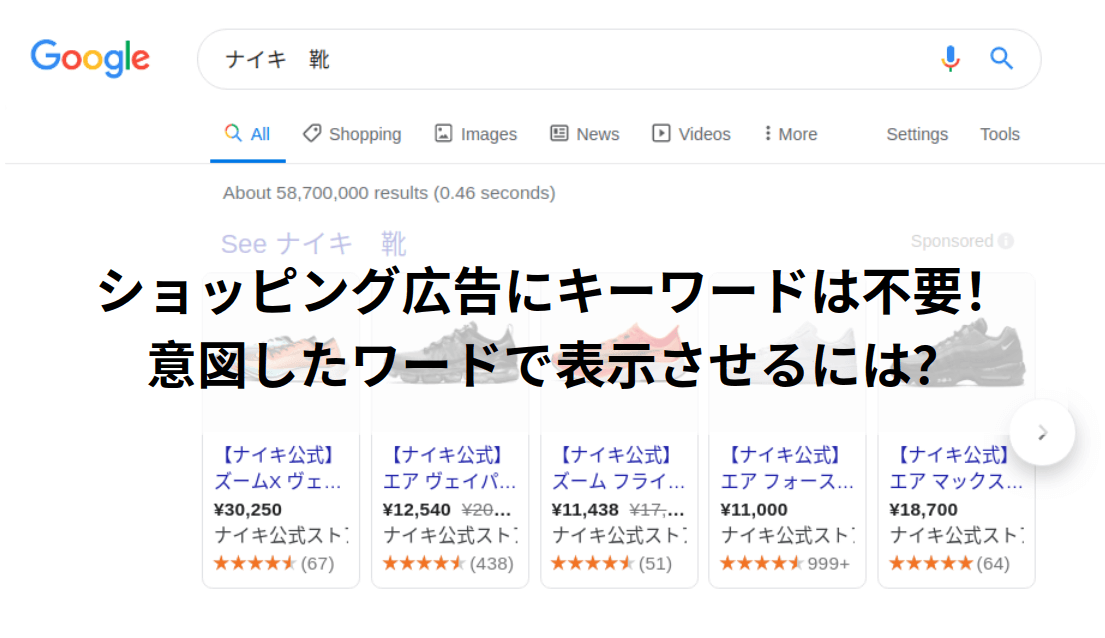This screenshot has height=638, width=1105.
Task: Start voice search with the microphone icon
Action: click(x=949, y=59)
